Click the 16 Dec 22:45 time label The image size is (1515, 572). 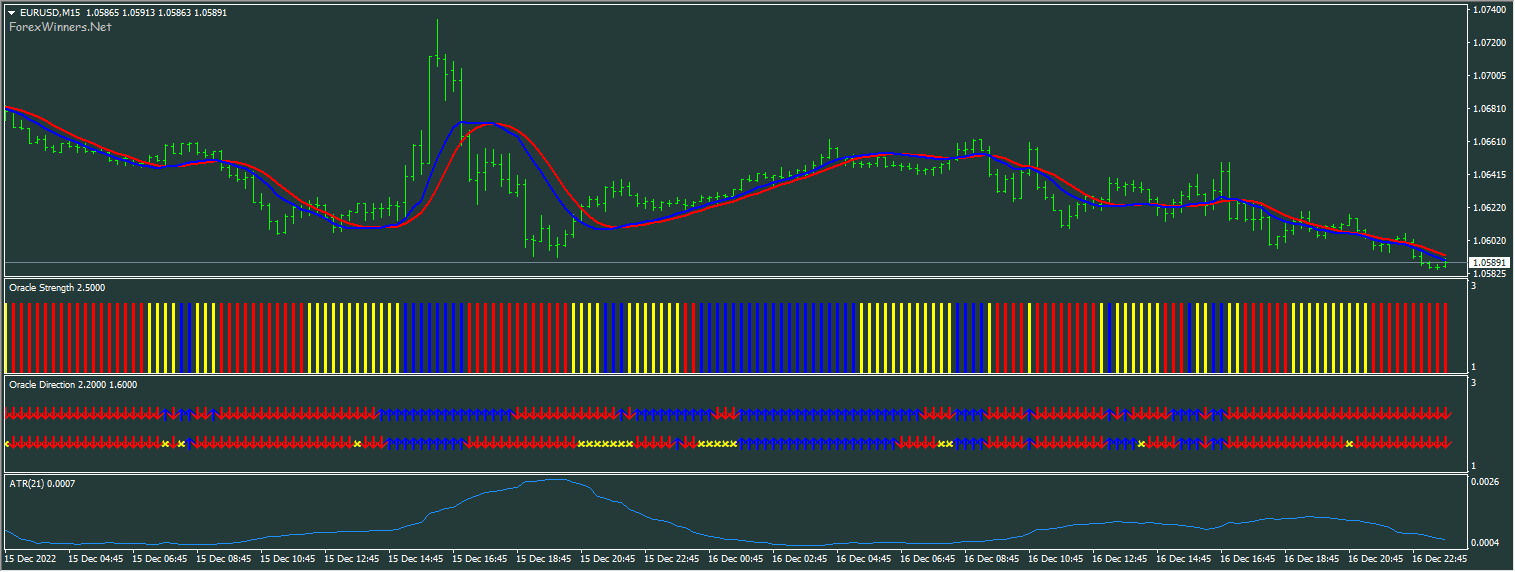1441,558
